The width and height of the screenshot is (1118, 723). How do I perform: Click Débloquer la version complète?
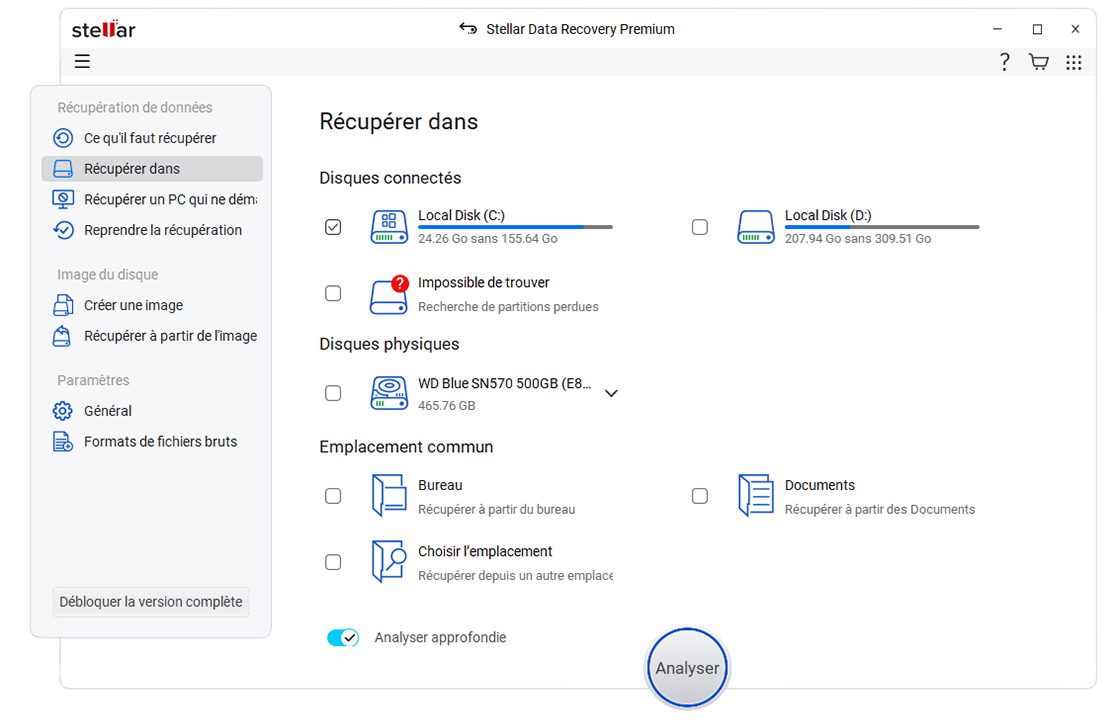150,602
